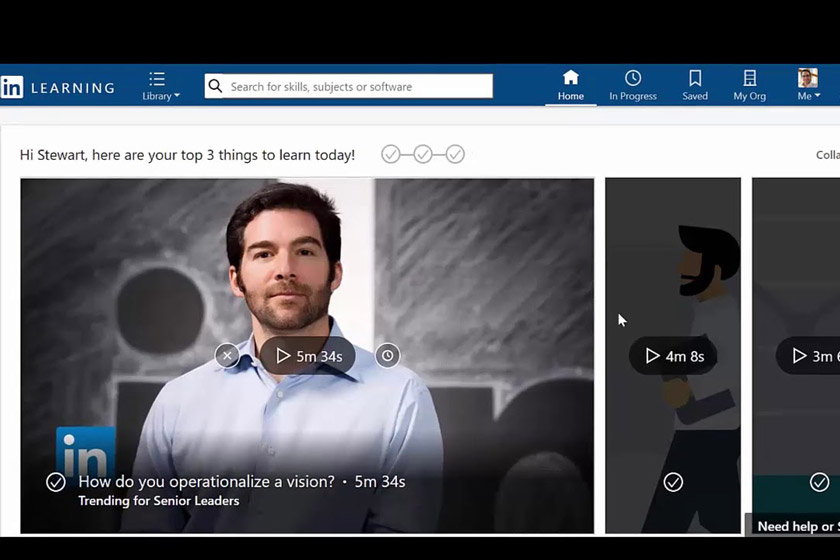
Task: Click the third progress step checkmark
Action: tap(455, 154)
